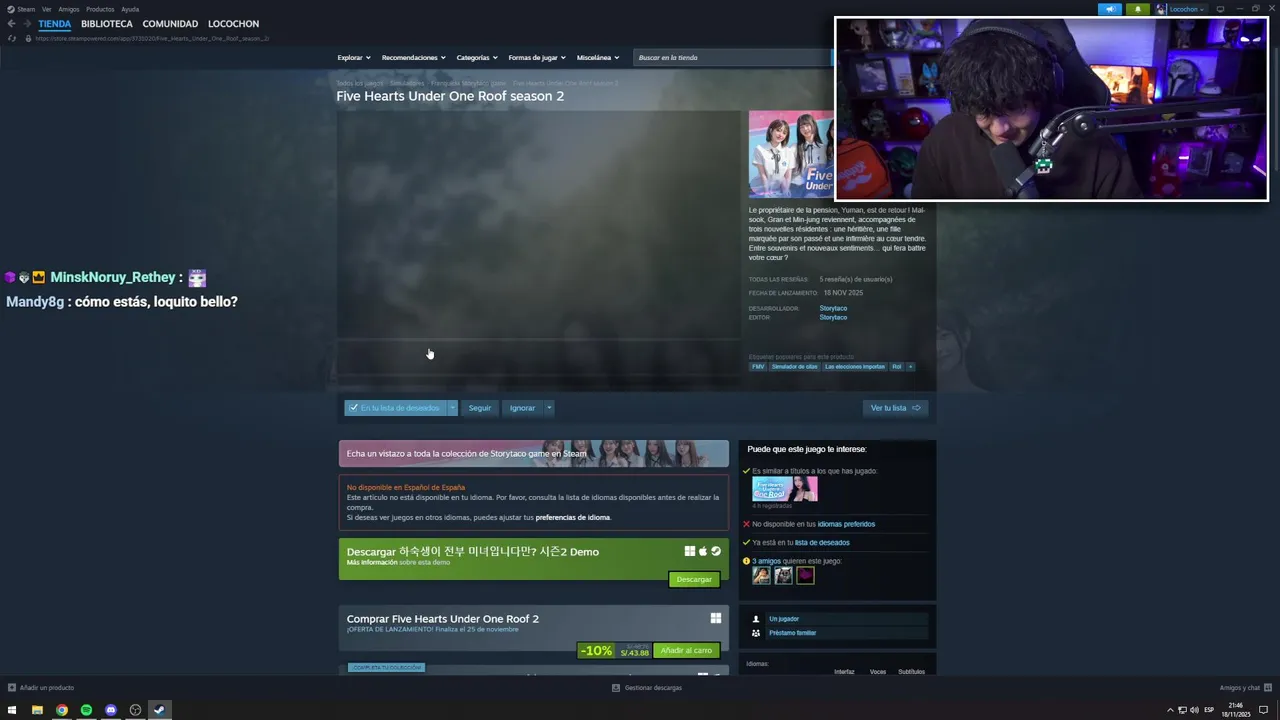Click the plus icon for Añadir un producto
Image resolution: width=1280 pixels, height=720 pixels.
[12, 688]
